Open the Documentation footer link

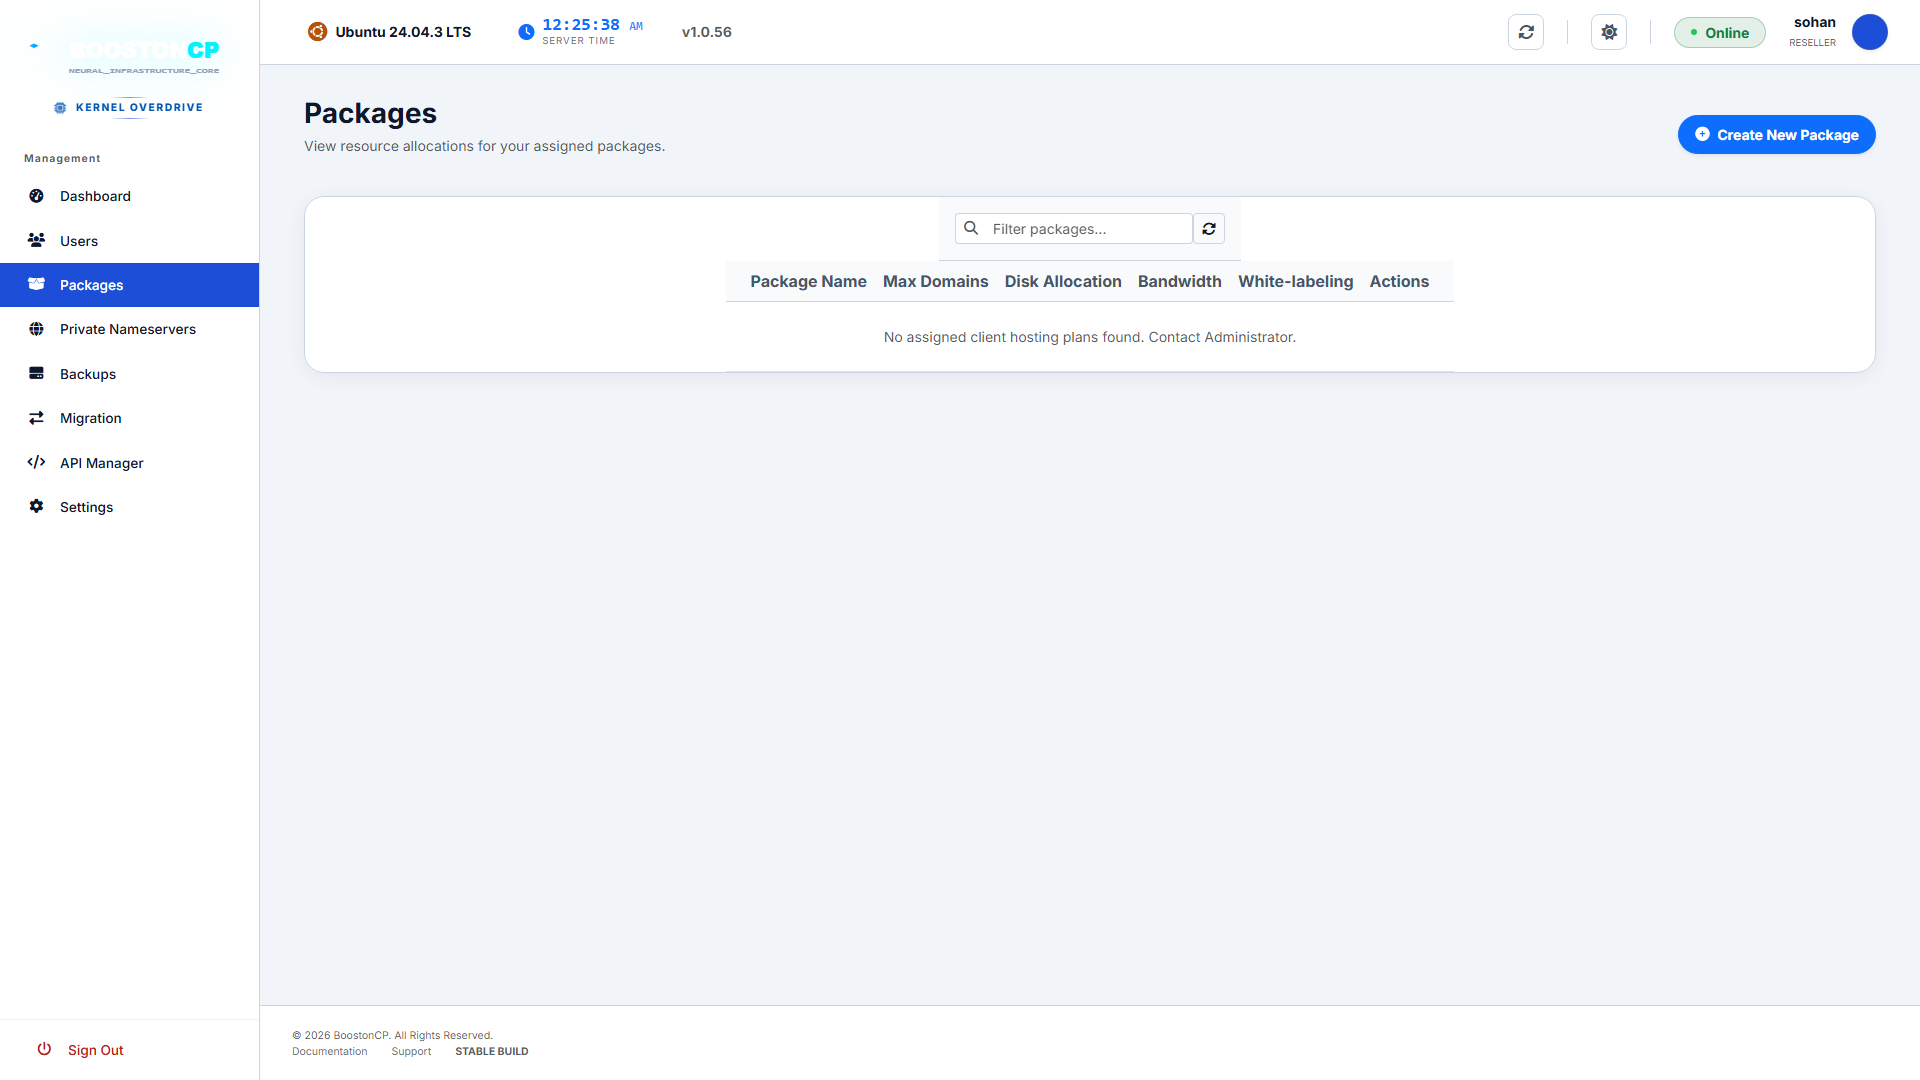click(x=330, y=1051)
